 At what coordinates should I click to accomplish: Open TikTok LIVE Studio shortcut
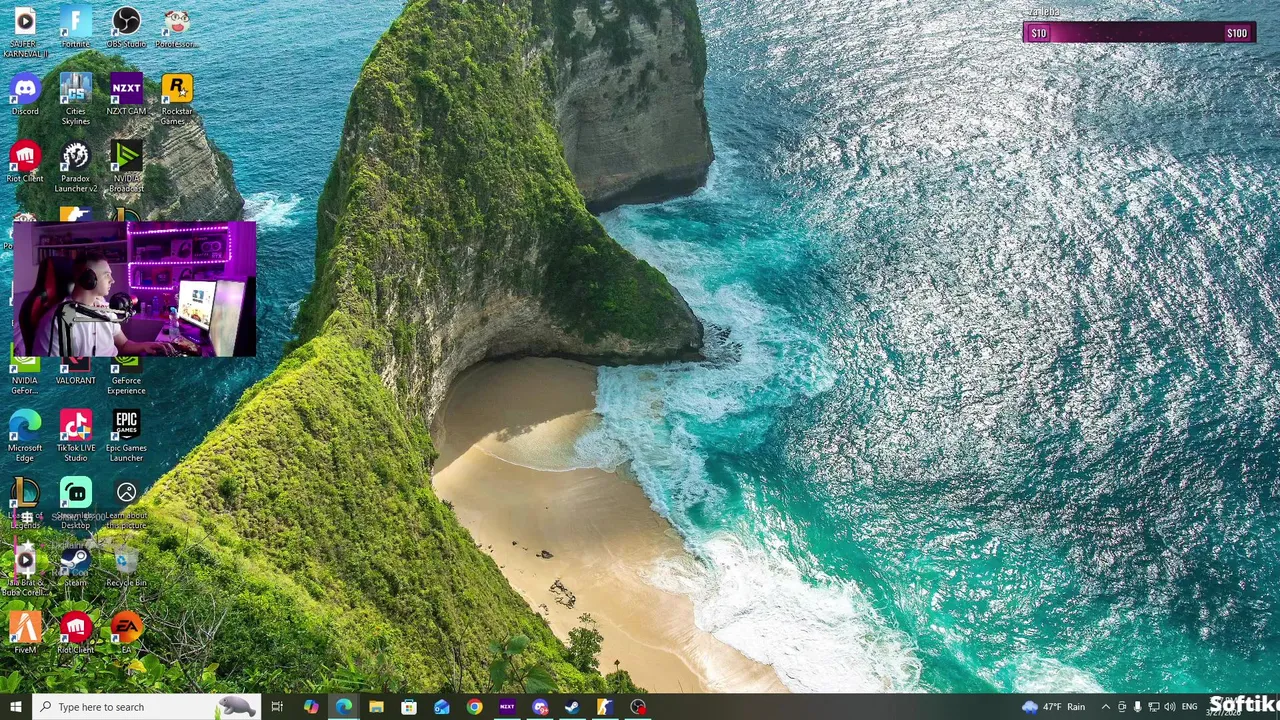click(x=75, y=435)
